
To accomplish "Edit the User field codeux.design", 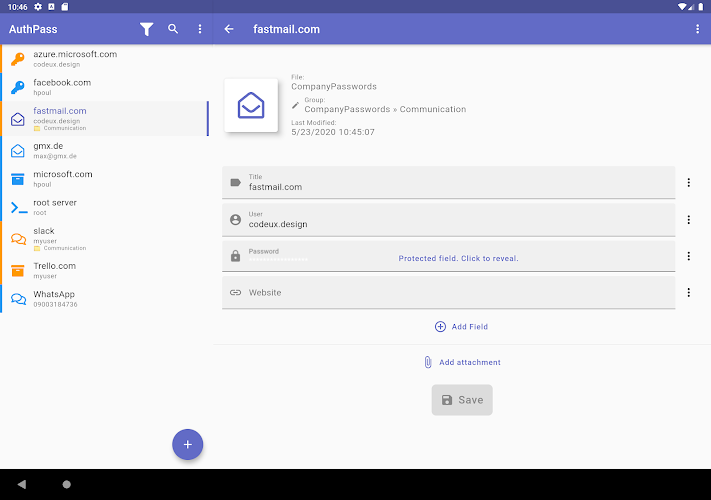I will [x=448, y=219].
